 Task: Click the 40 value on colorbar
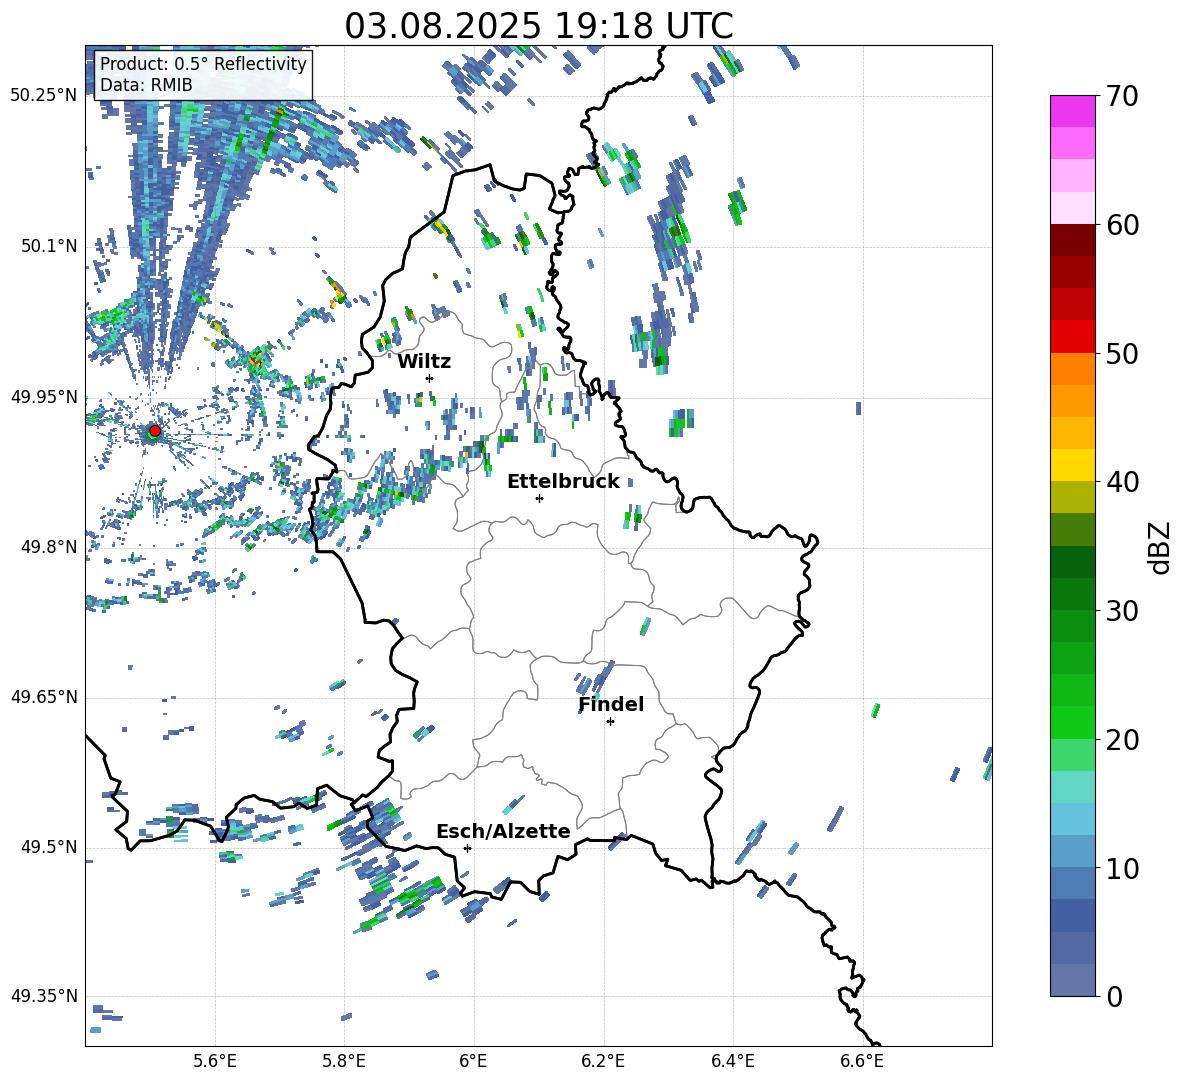click(x=1122, y=482)
